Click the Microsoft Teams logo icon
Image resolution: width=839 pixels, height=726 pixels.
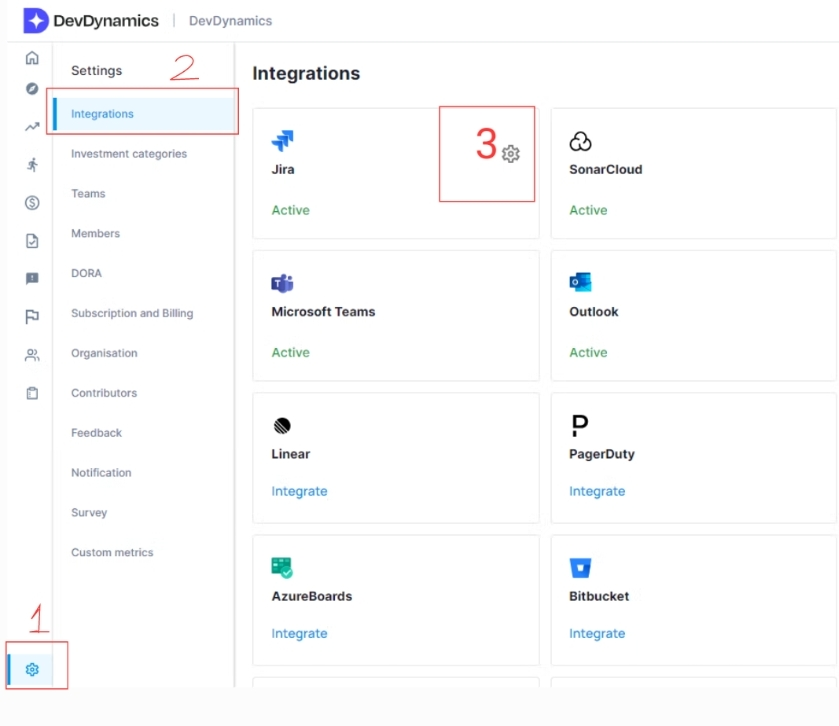(x=283, y=283)
